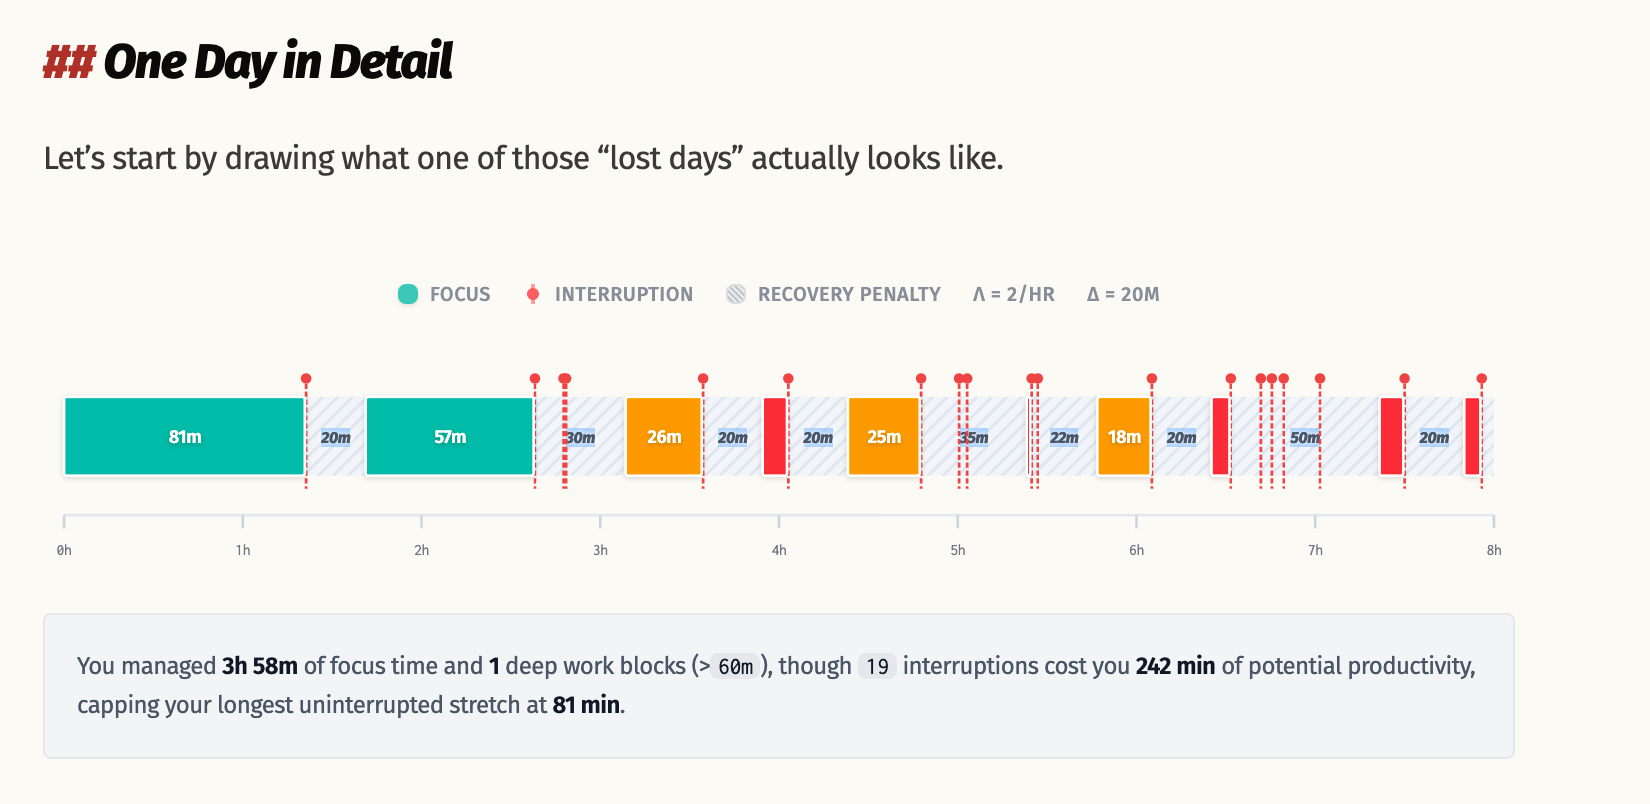Click the 50m recovery penalty label
Image resolution: width=1650 pixels, height=804 pixels.
(x=1304, y=438)
